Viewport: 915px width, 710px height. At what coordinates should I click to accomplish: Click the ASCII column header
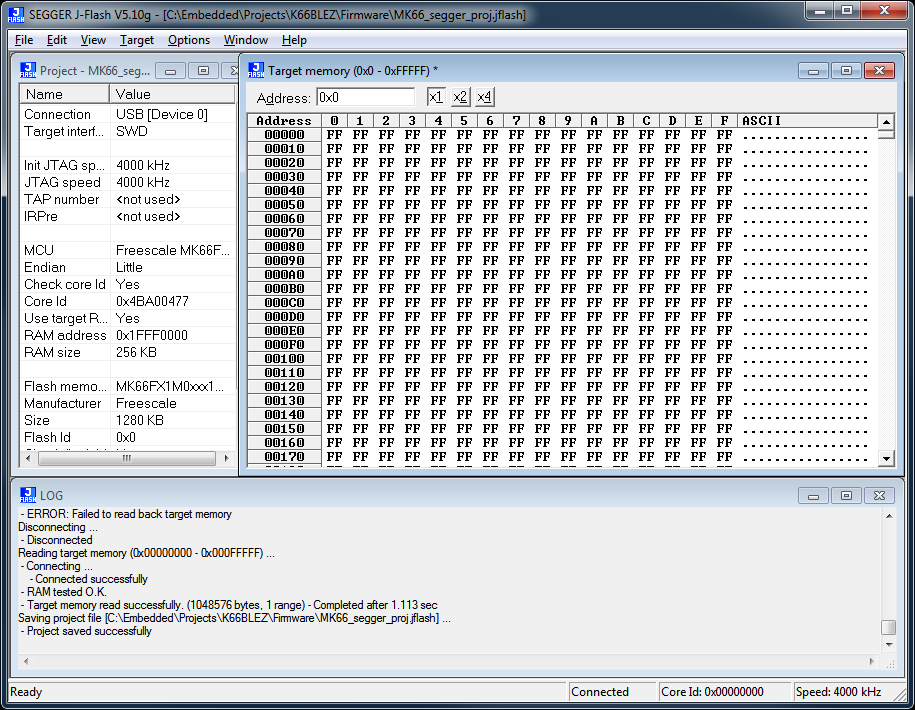[x=808, y=121]
